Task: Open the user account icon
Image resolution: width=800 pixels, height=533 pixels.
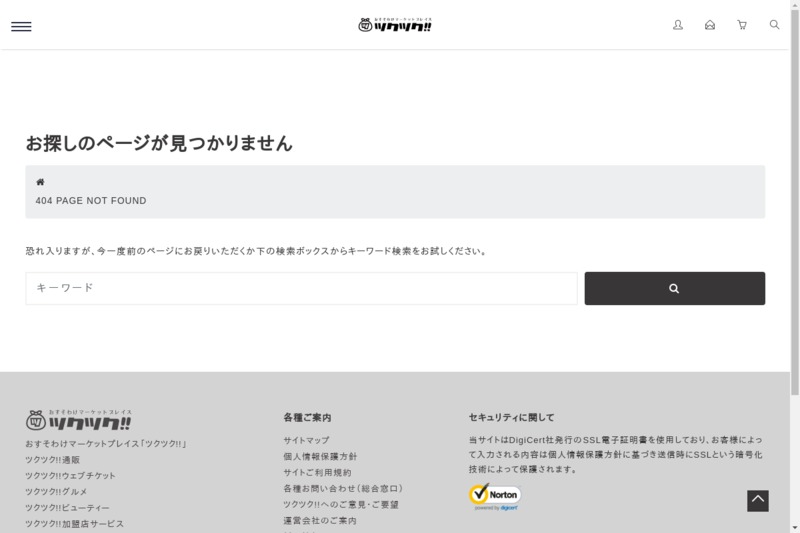Action: tap(678, 25)
